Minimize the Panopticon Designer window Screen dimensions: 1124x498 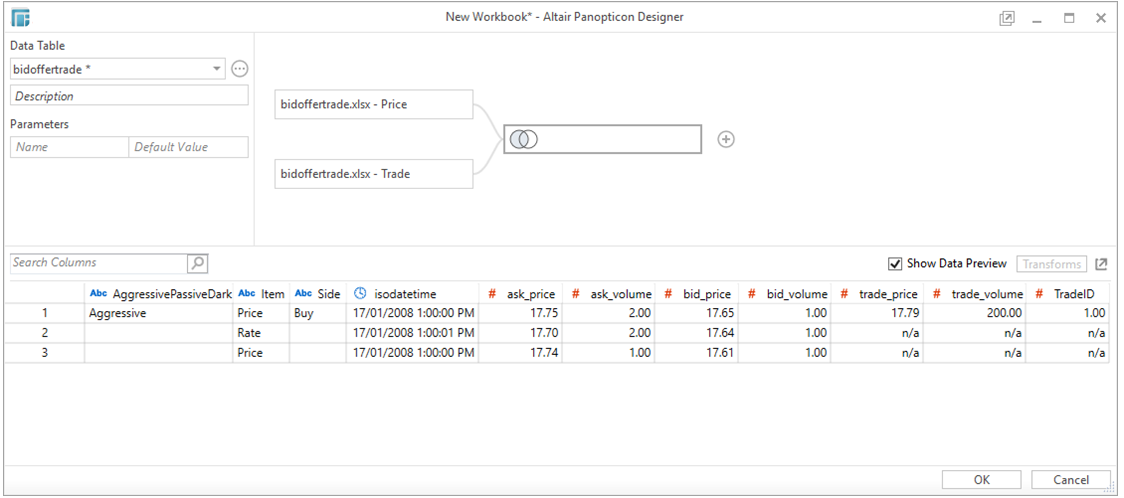(1037, 19)
